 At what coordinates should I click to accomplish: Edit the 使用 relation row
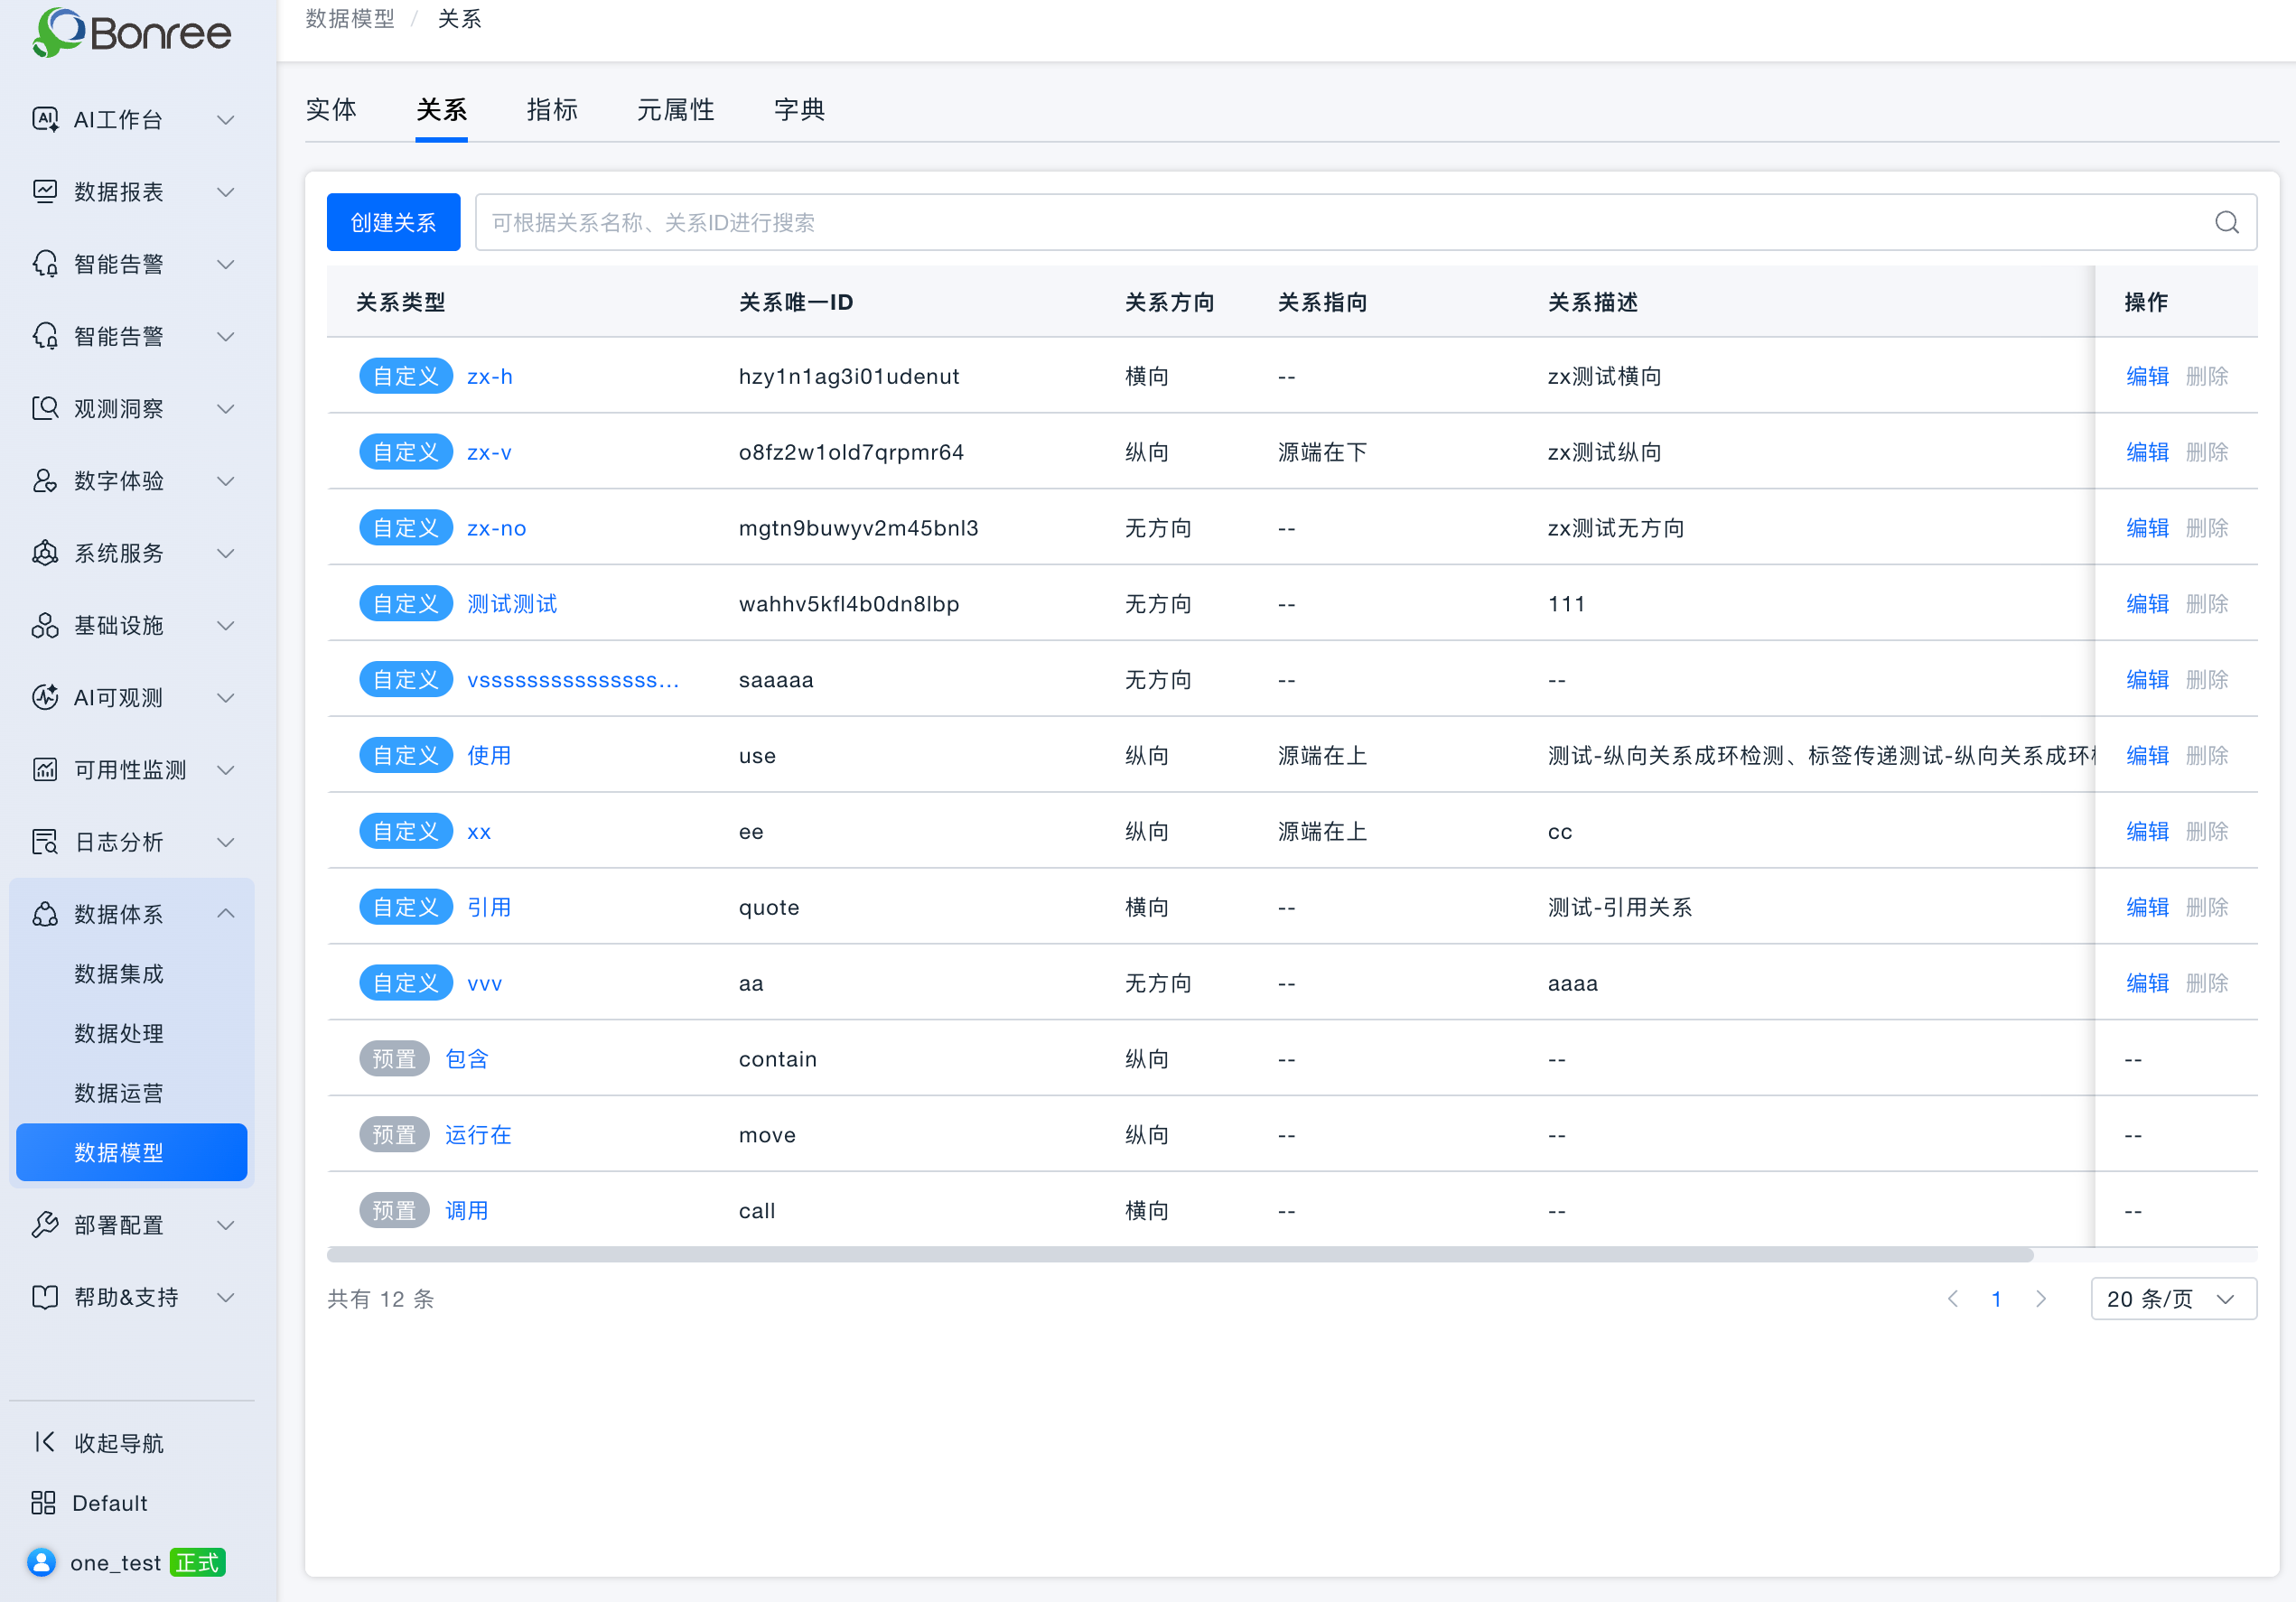pyautogui.click(x=2147, y=756)
